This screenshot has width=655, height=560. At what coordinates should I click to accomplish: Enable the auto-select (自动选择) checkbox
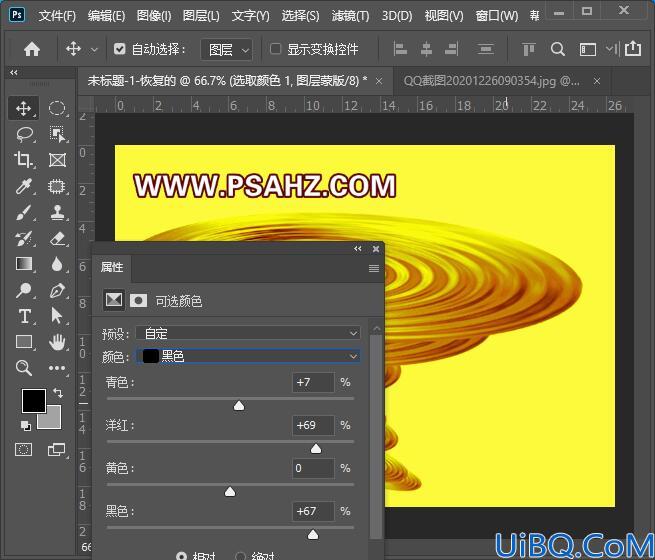(x=119, y=49)
